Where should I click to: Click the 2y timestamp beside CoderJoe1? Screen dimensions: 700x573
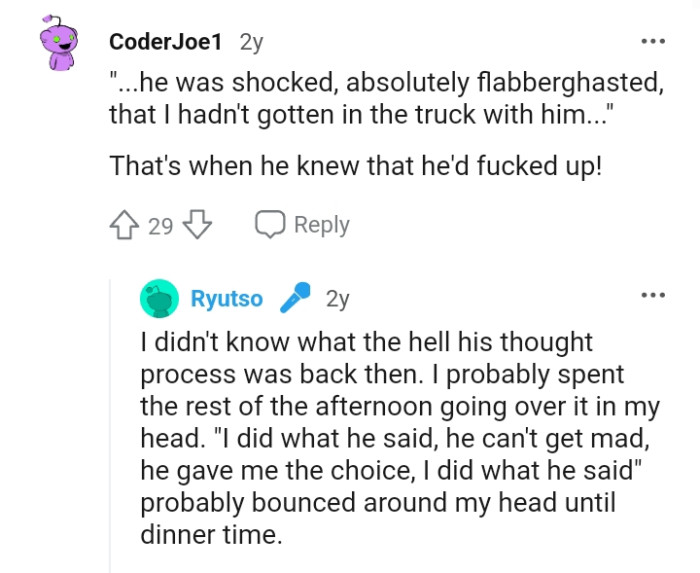[x=253, y=42]
